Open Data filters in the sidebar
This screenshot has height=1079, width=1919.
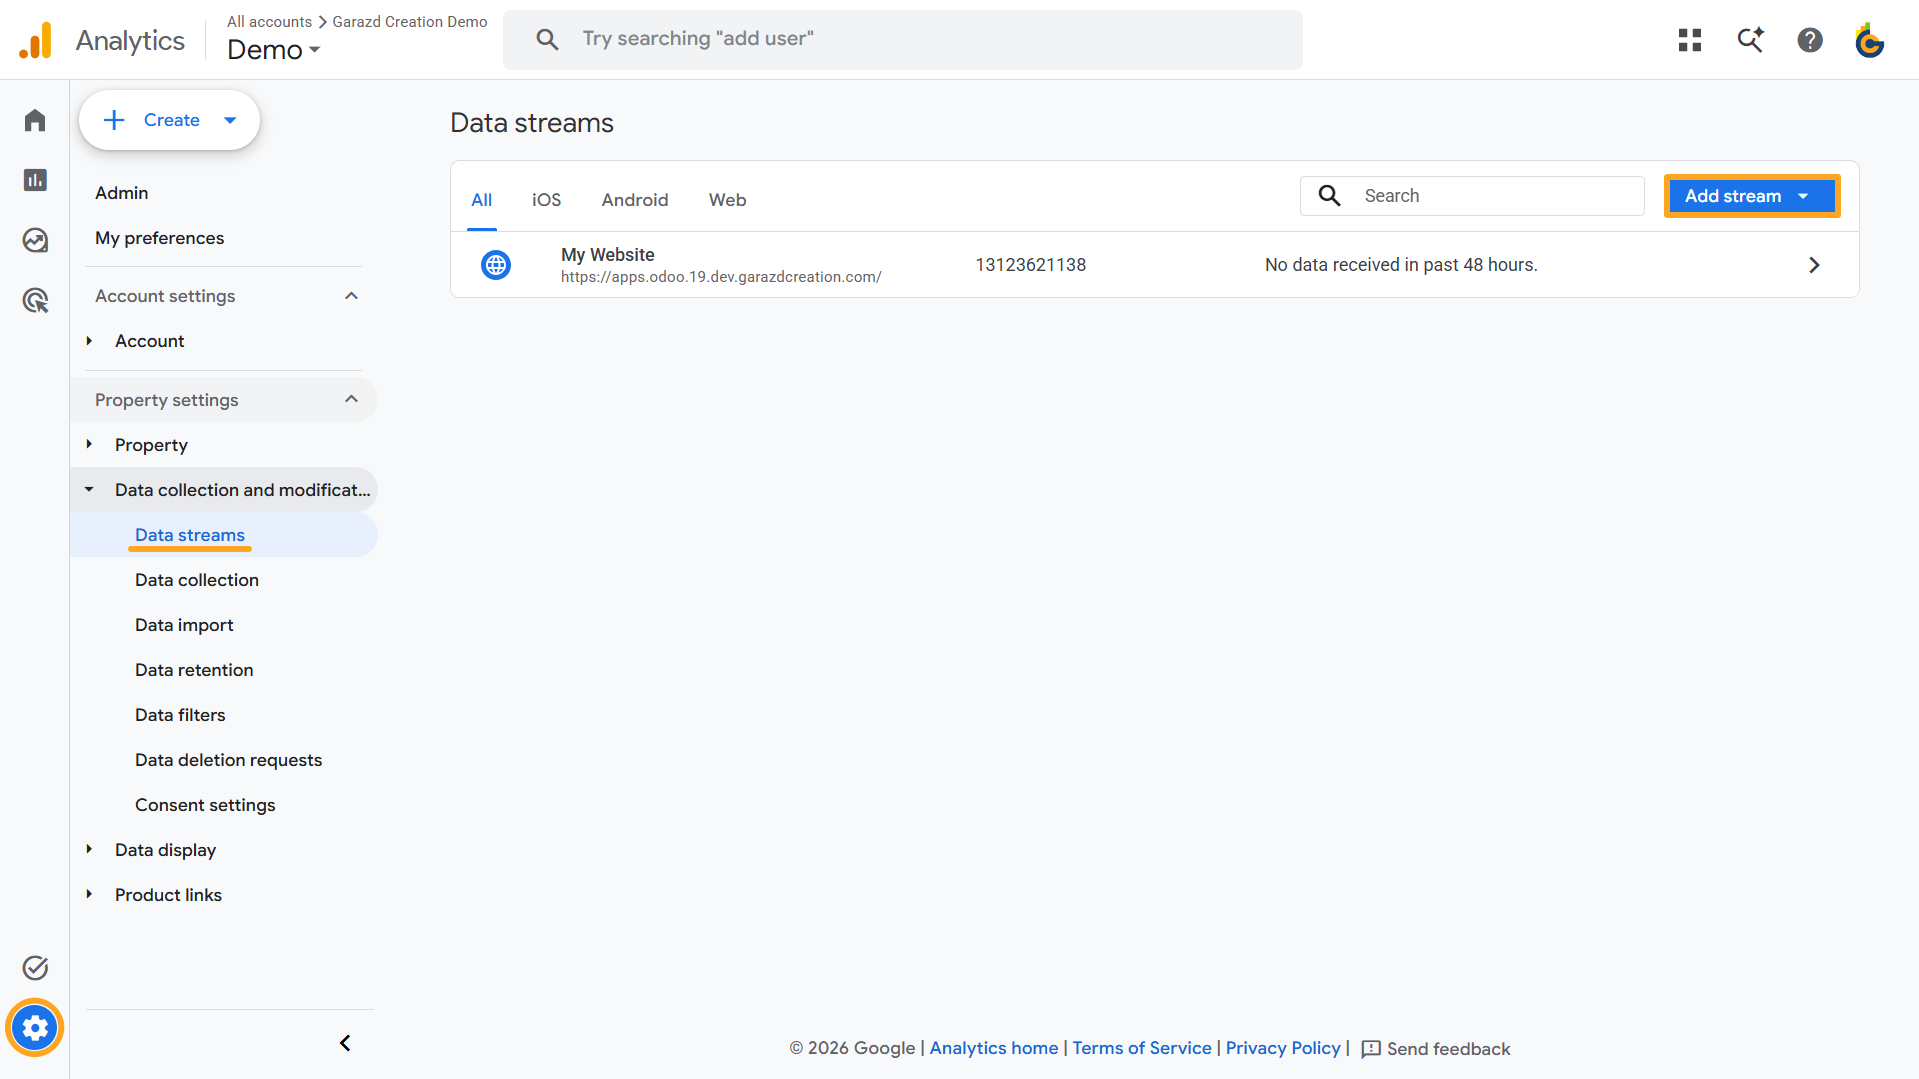click(x=180, y=715)
